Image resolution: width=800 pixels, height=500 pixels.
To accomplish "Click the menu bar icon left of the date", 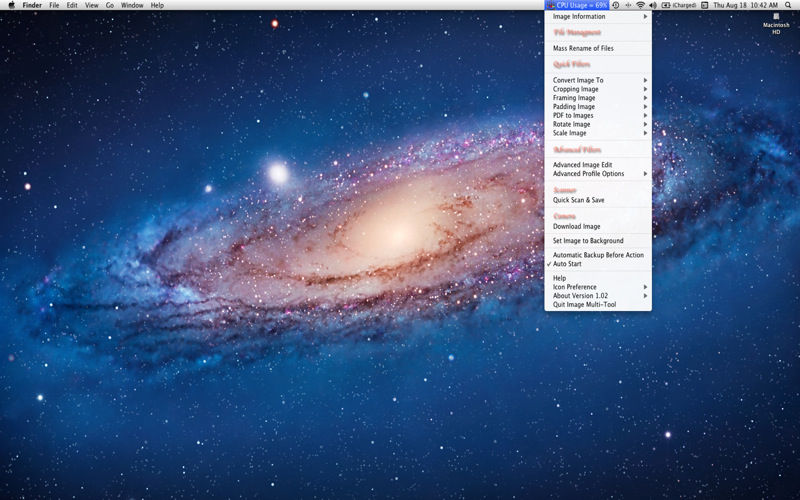I will 705,5.
